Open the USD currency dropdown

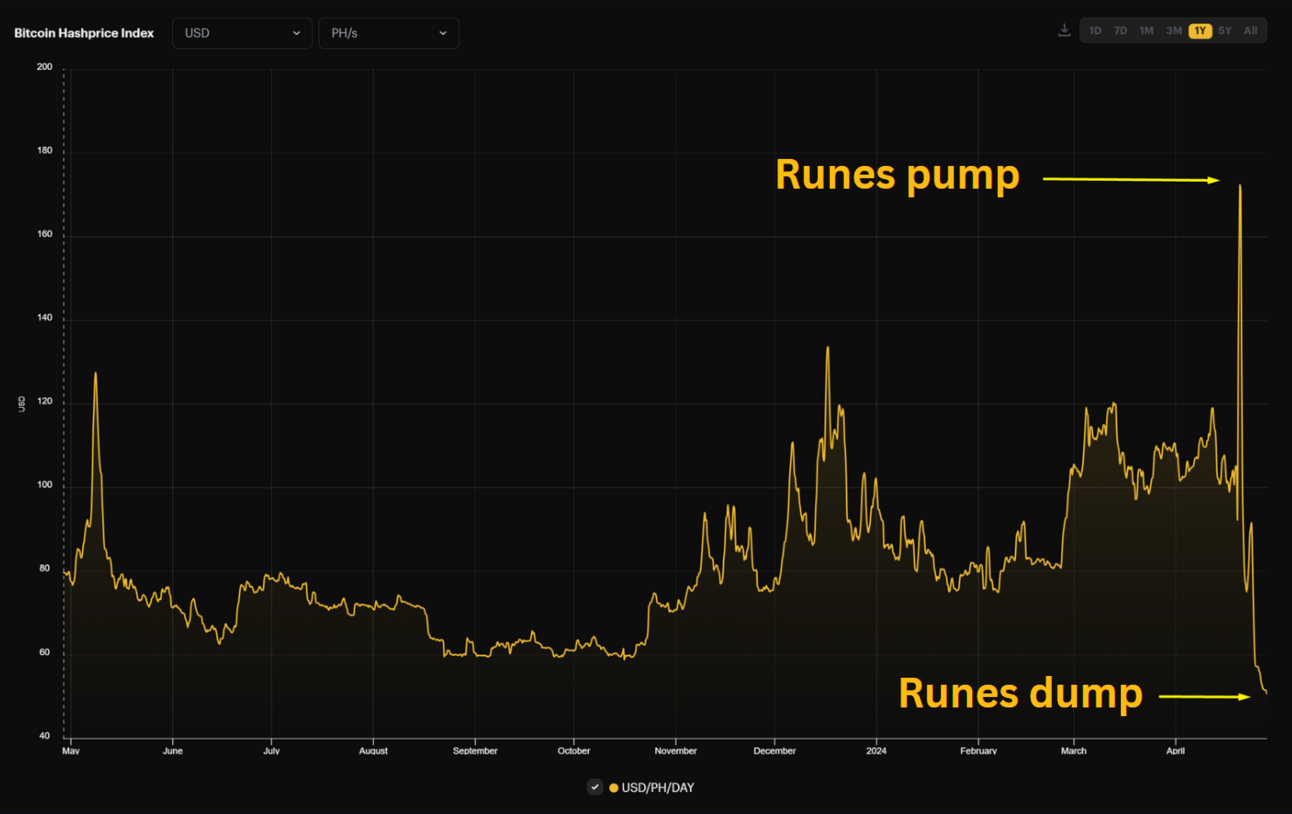click(242, 33)
